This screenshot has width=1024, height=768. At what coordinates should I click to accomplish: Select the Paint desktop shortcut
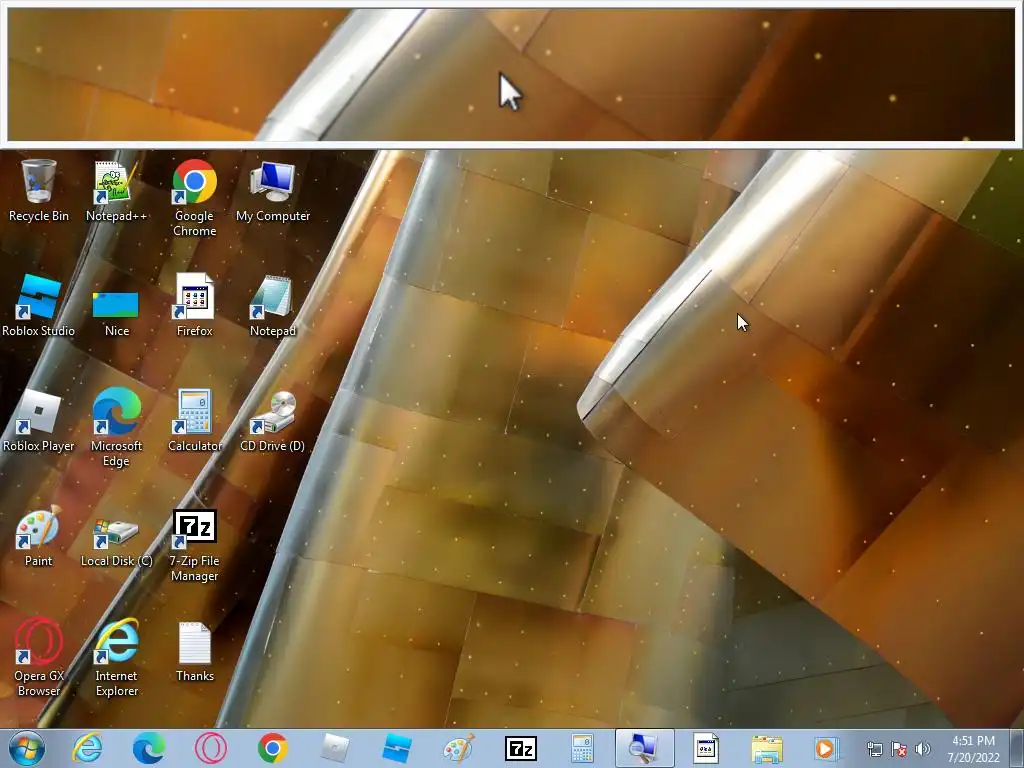pos(39,536)
